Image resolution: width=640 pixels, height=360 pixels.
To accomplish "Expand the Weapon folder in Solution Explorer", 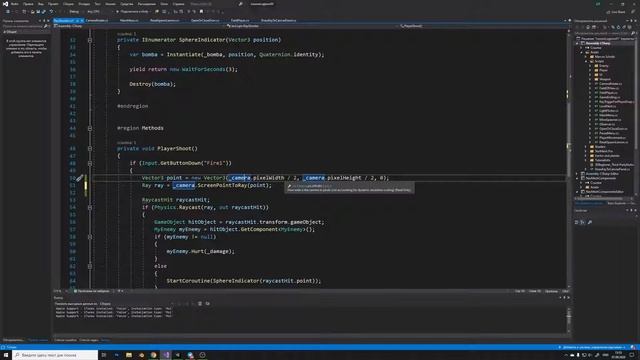I will [590, 79].
